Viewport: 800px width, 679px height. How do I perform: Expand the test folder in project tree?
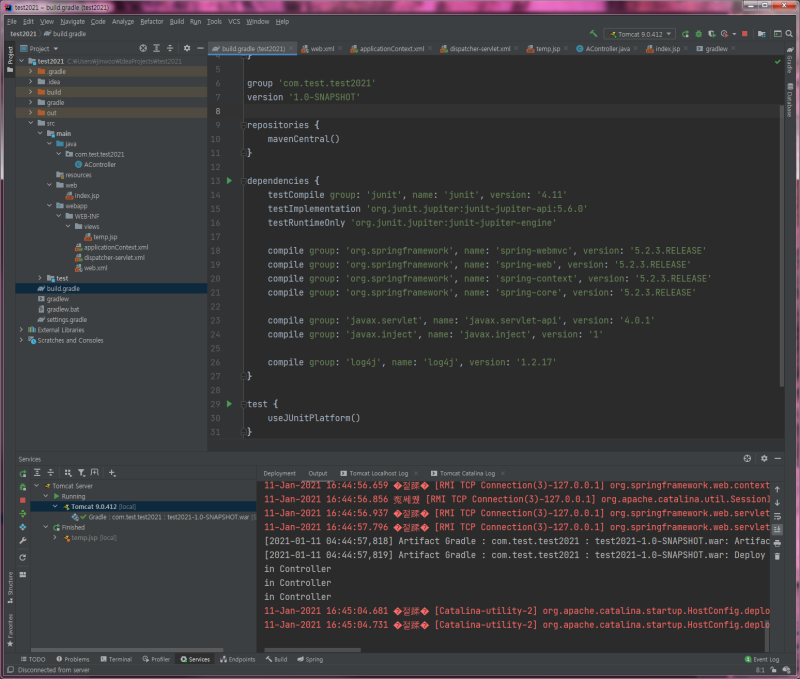(x=40, y=278)
